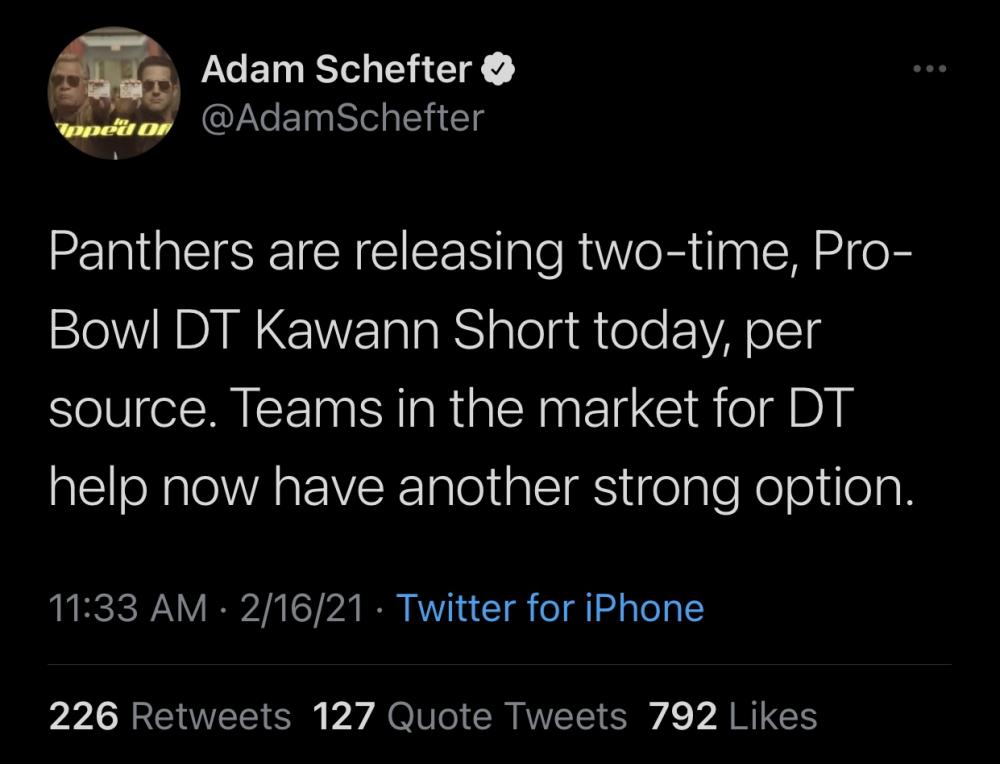Click the word Retweets label

pyautogui.click(x=211, y=716)
